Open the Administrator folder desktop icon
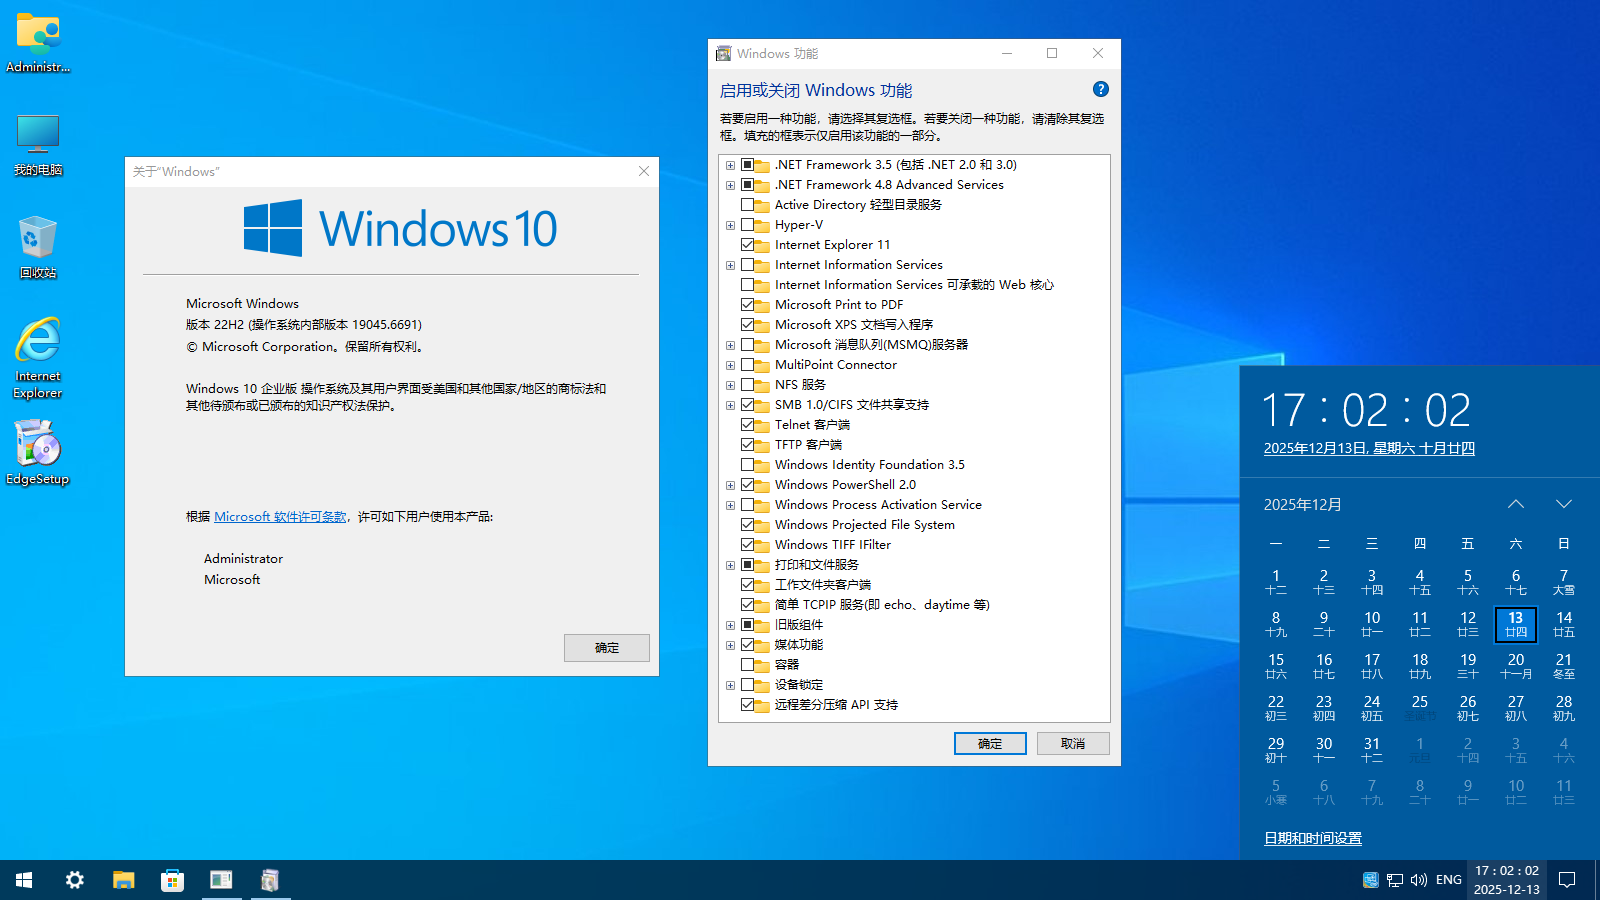The image size is (1600, 900). tap(38, 44)
